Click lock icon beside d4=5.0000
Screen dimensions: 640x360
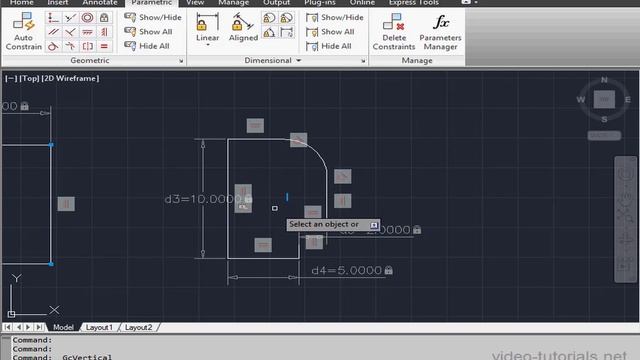[x=389, y=270]
